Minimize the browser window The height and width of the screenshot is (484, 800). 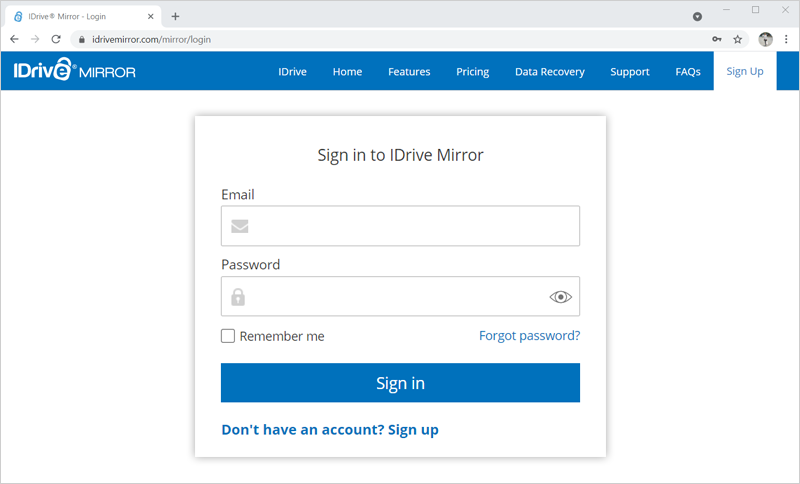click(727, 10)
